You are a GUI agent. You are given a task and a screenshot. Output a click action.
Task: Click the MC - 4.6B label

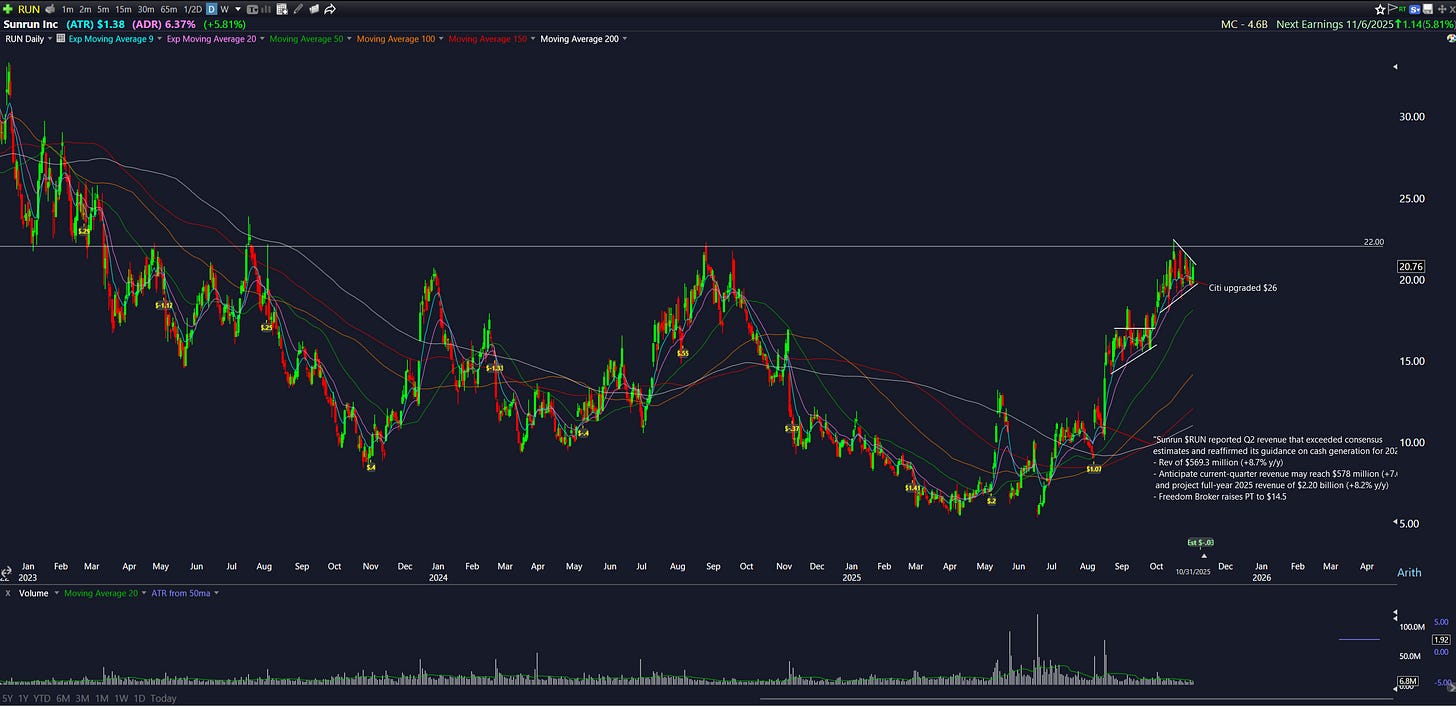[x=1244, y=24]
